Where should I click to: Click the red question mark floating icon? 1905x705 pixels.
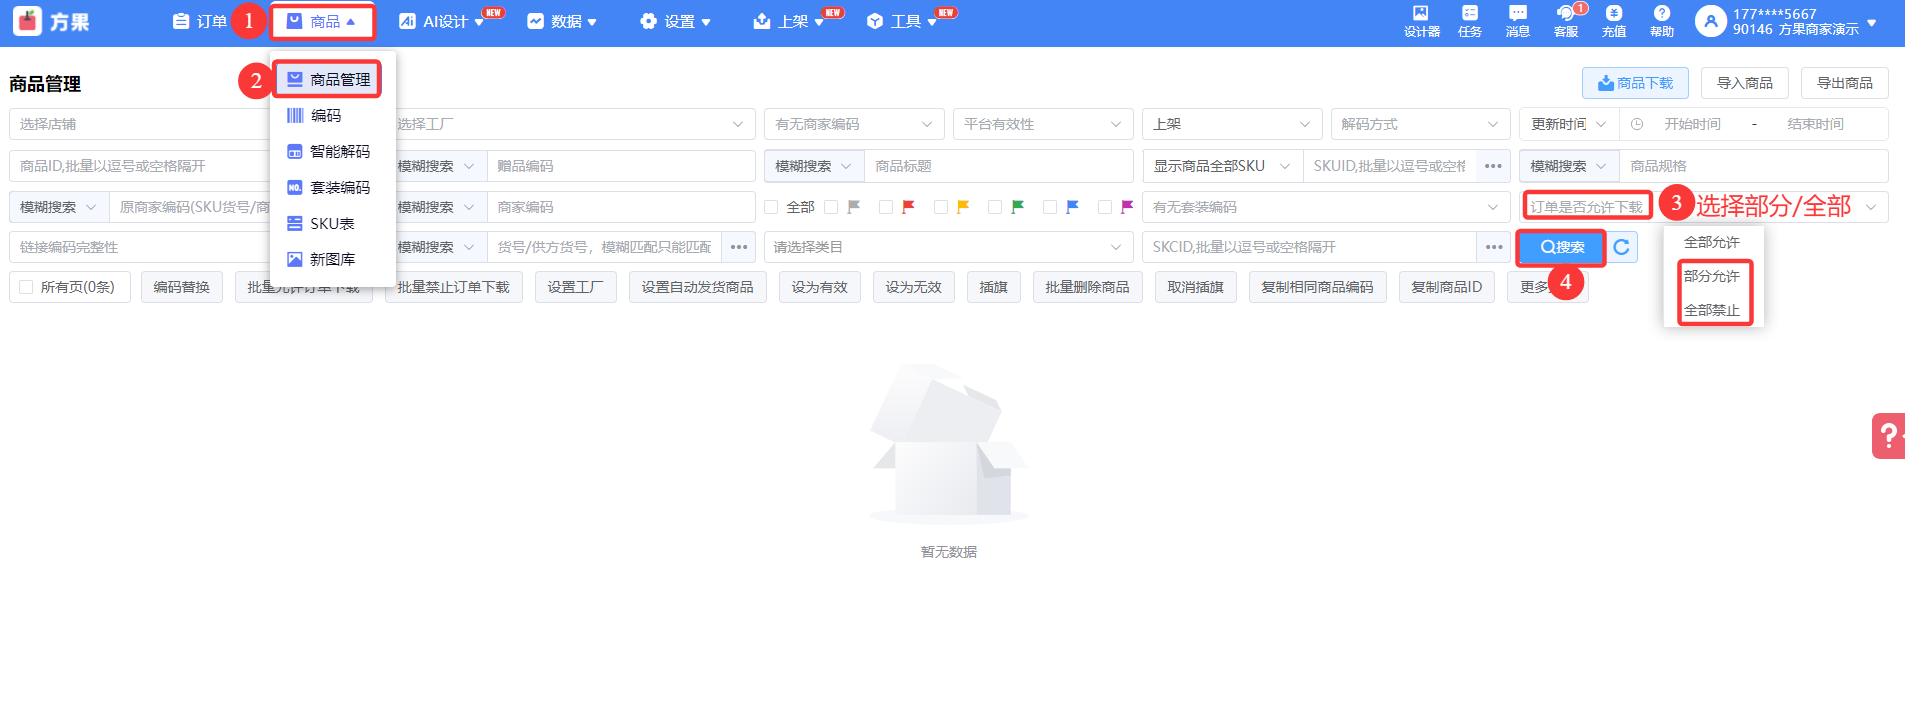click(1887, 436)
